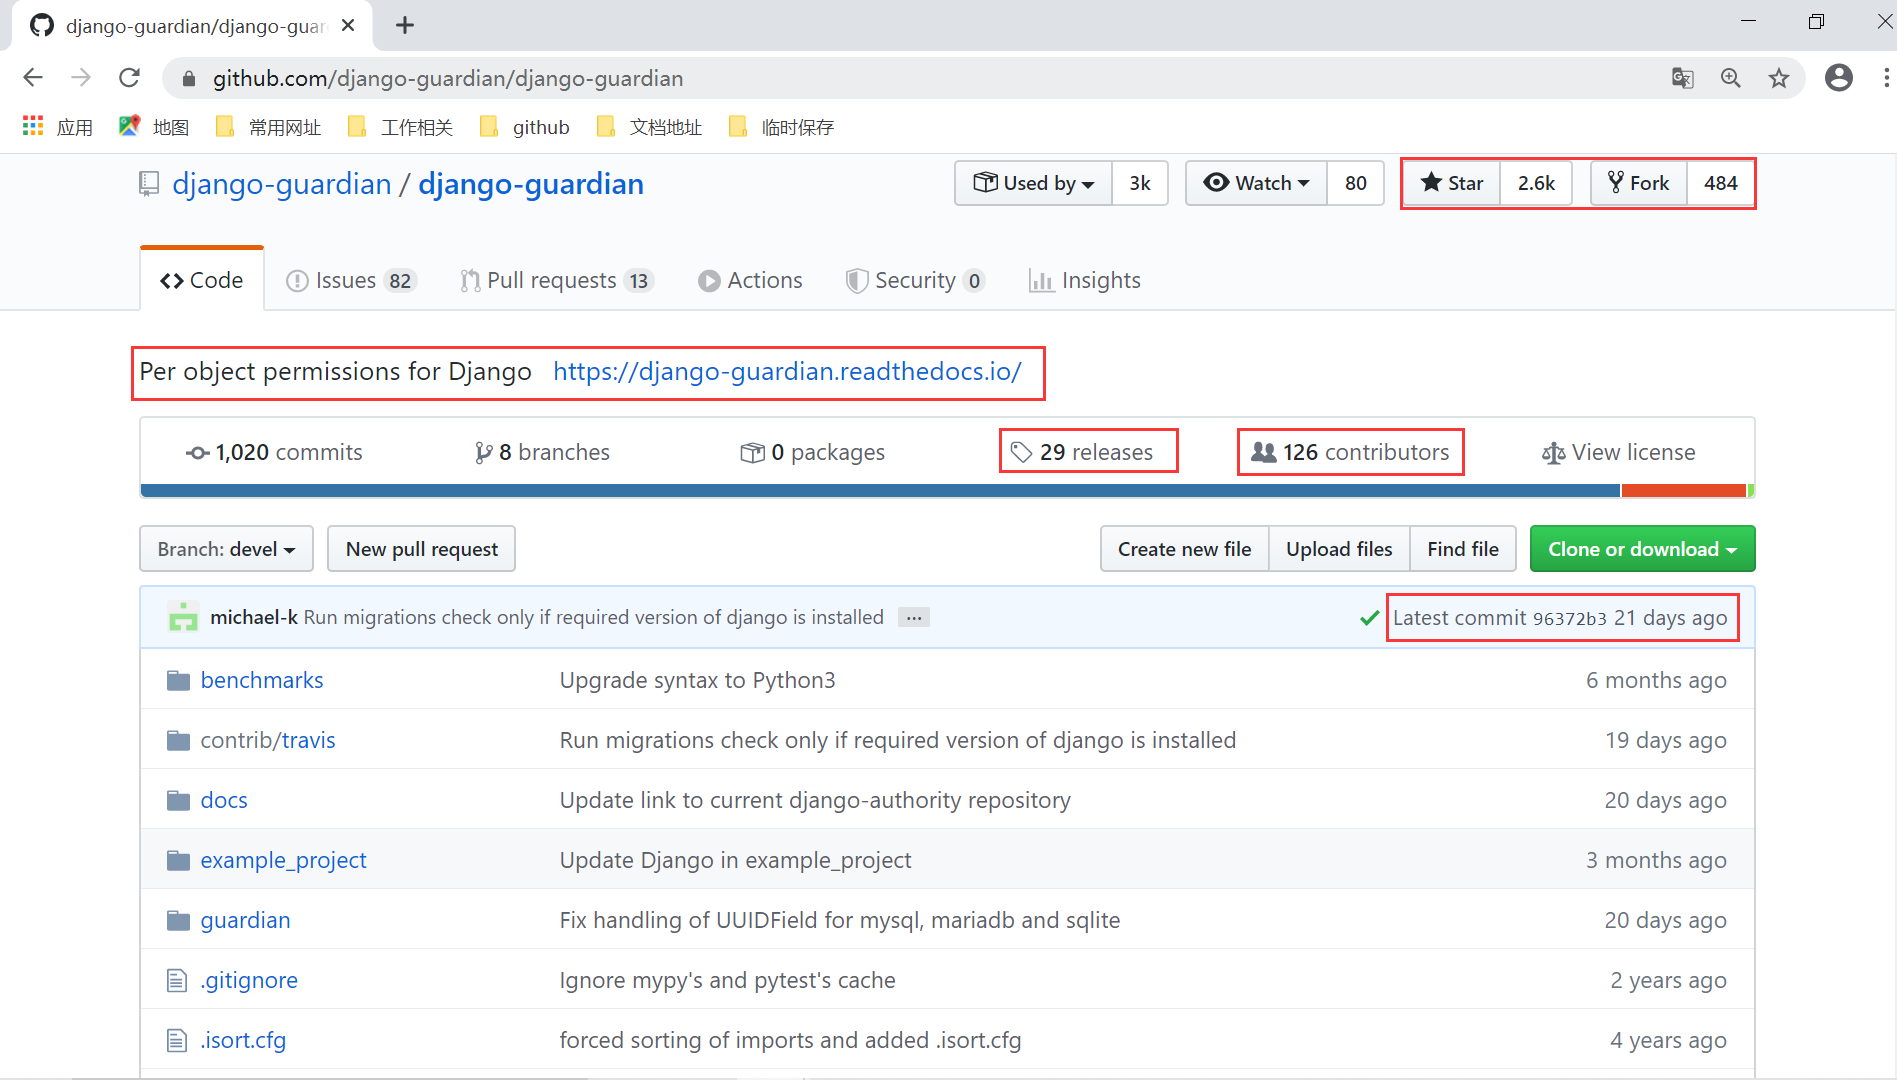Go back using browser back arrow
The width and height of the screenshot is (1897, 1080).
[x=33, y=78]
